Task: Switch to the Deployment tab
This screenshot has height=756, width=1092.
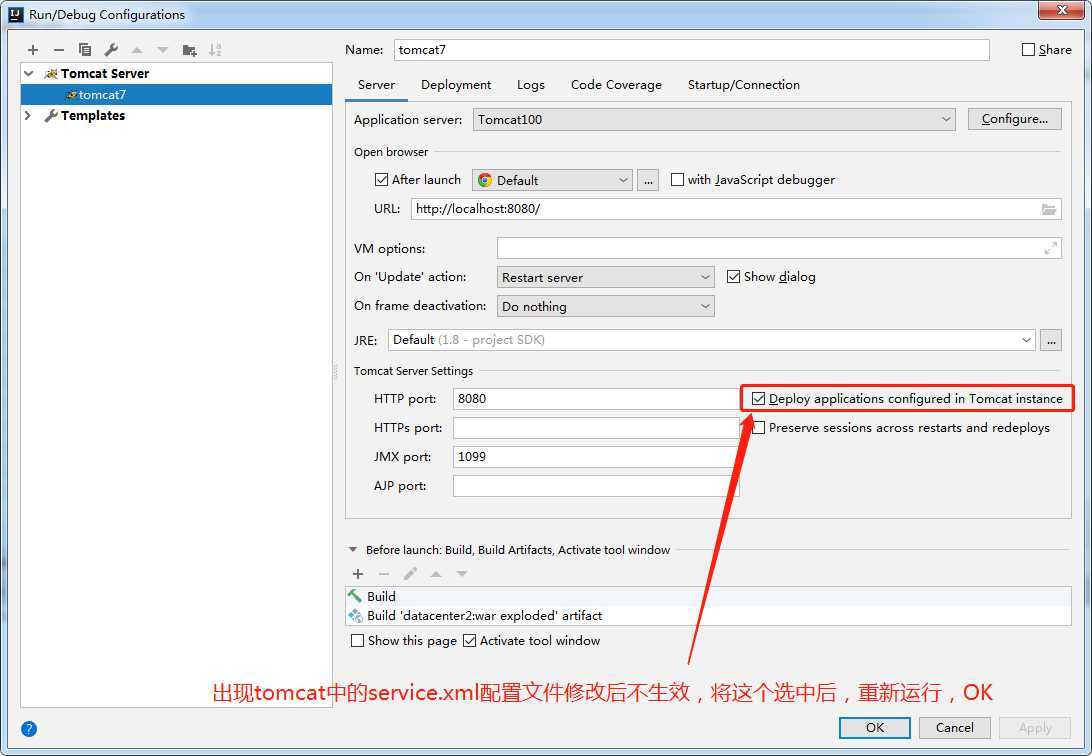Action: 455,85
